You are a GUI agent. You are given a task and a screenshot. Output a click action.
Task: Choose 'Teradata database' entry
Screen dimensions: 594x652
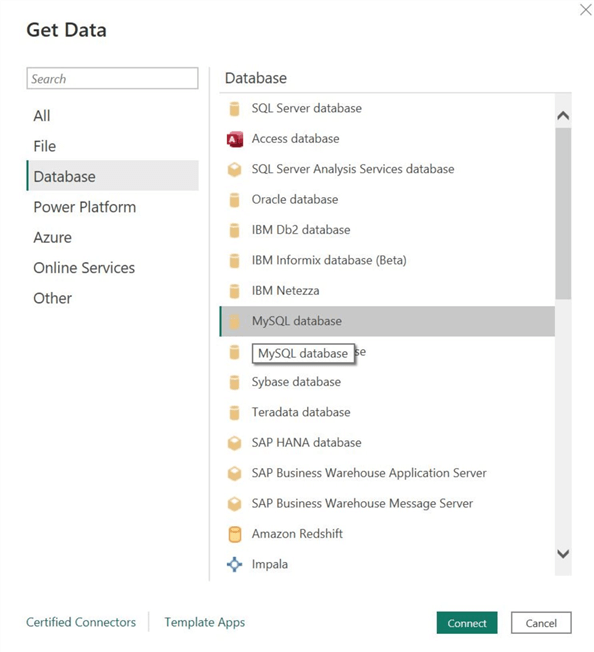pos(301,412)
